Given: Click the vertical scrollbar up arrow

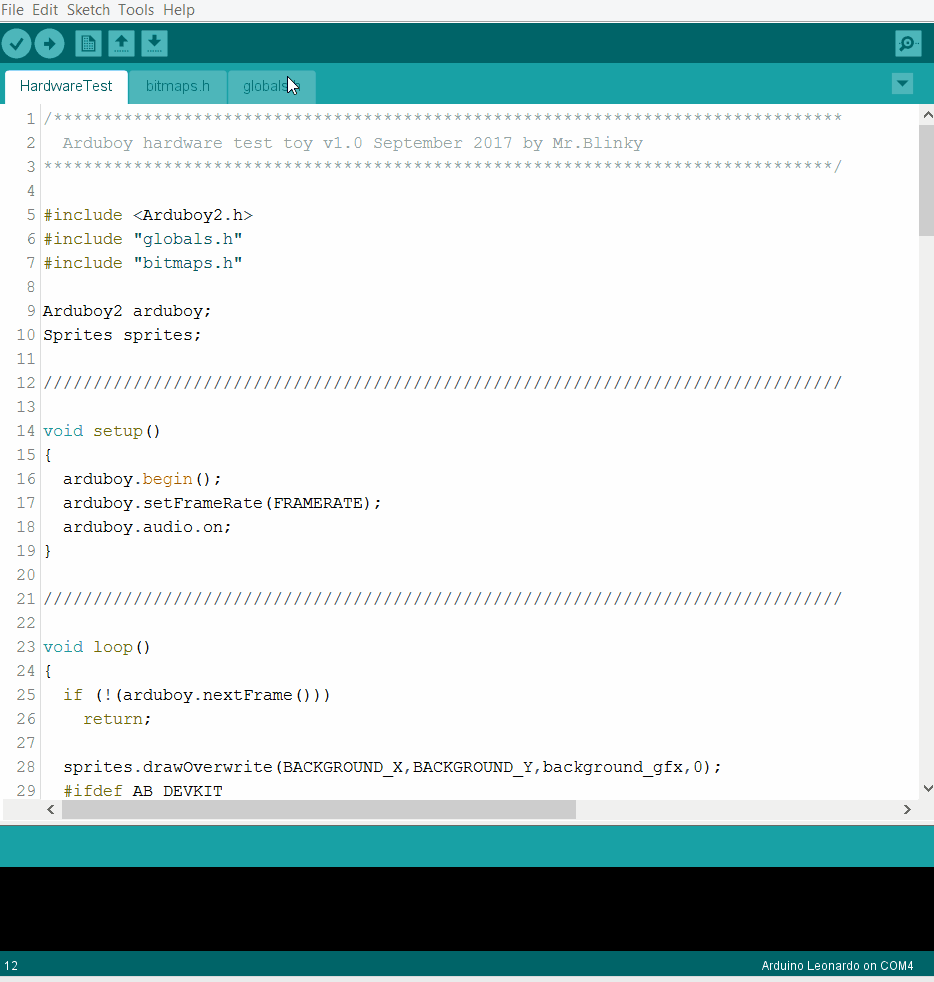Looking at the screenshot, I should click(x=926, y=114).
